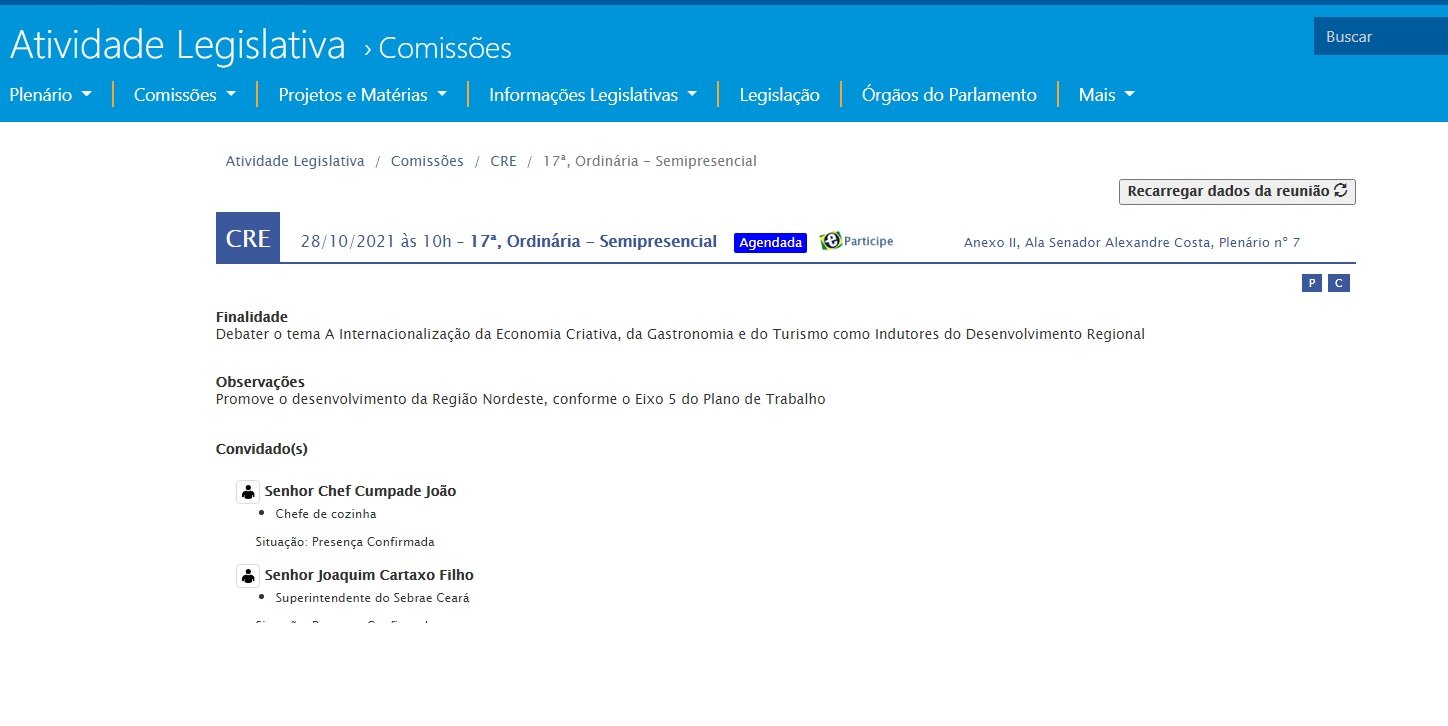The image size is (1448, 726).
Task: Expand Projetos e Matérias menu
Action: click(362, 95)
